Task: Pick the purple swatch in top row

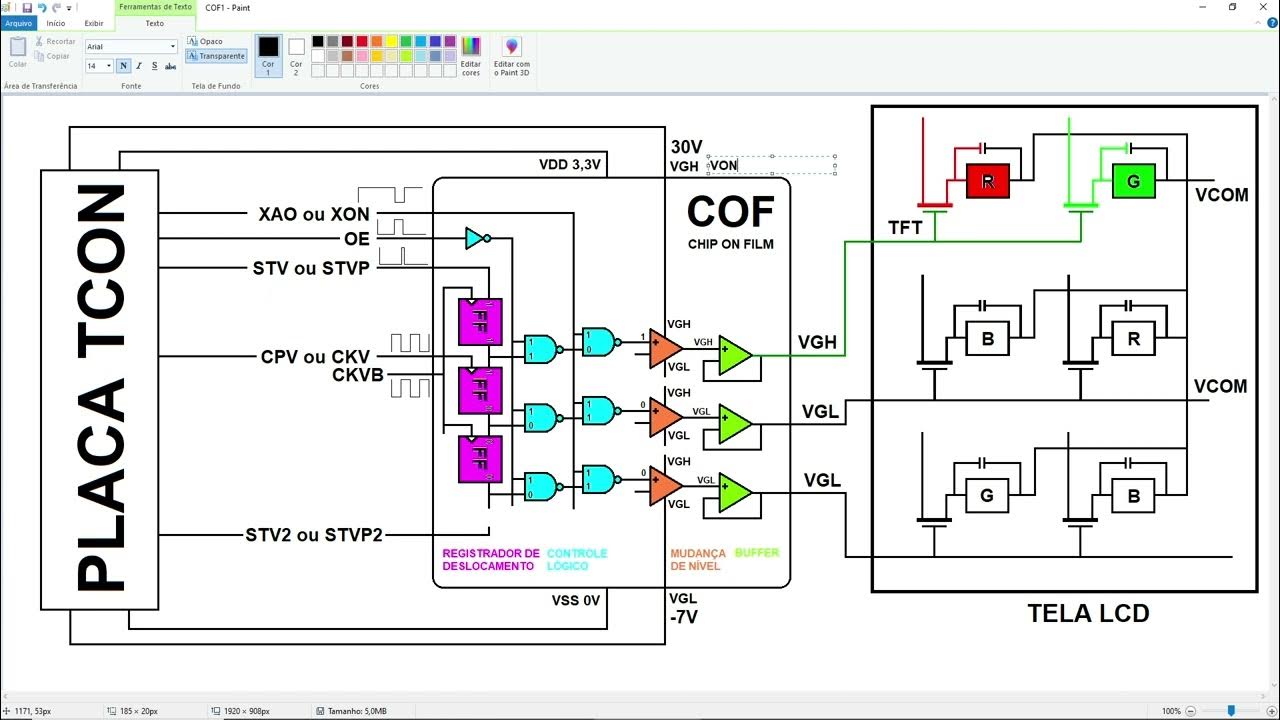Action: click(450, 42)
